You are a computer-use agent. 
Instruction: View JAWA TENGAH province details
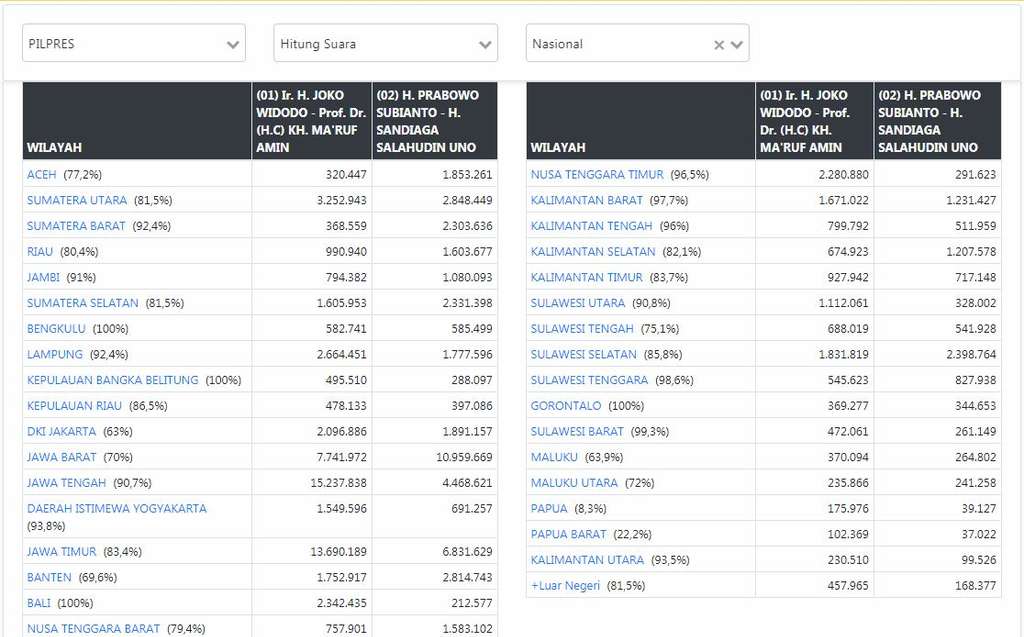pos(67,483)
